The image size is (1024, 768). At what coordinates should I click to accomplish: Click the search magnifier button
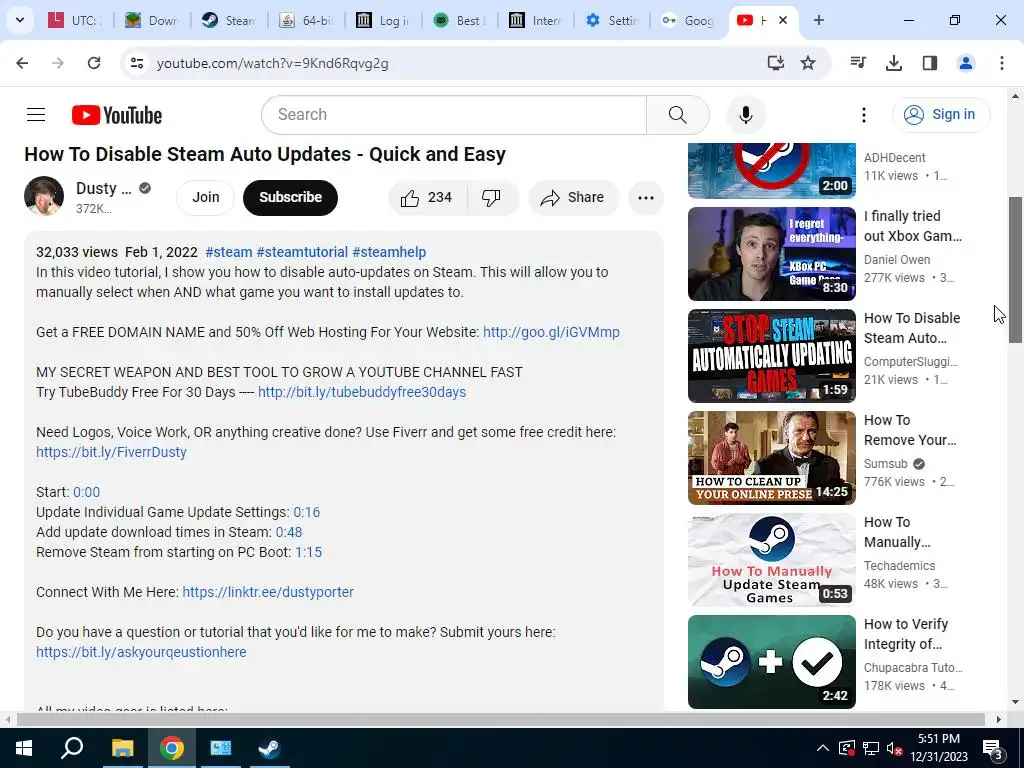(x=678, y=115)
